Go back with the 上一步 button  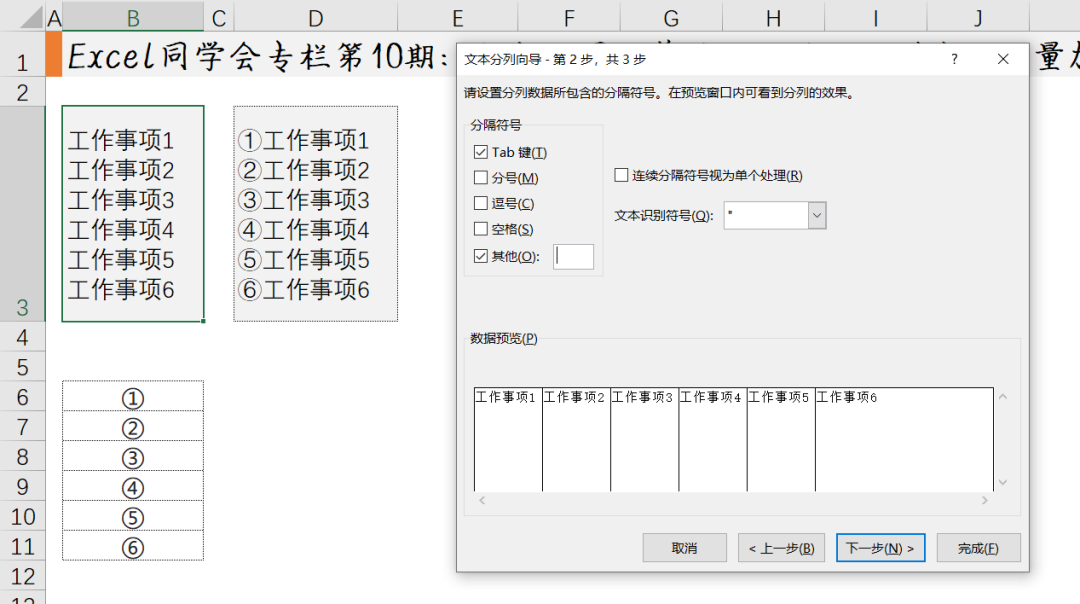(782, 548)
